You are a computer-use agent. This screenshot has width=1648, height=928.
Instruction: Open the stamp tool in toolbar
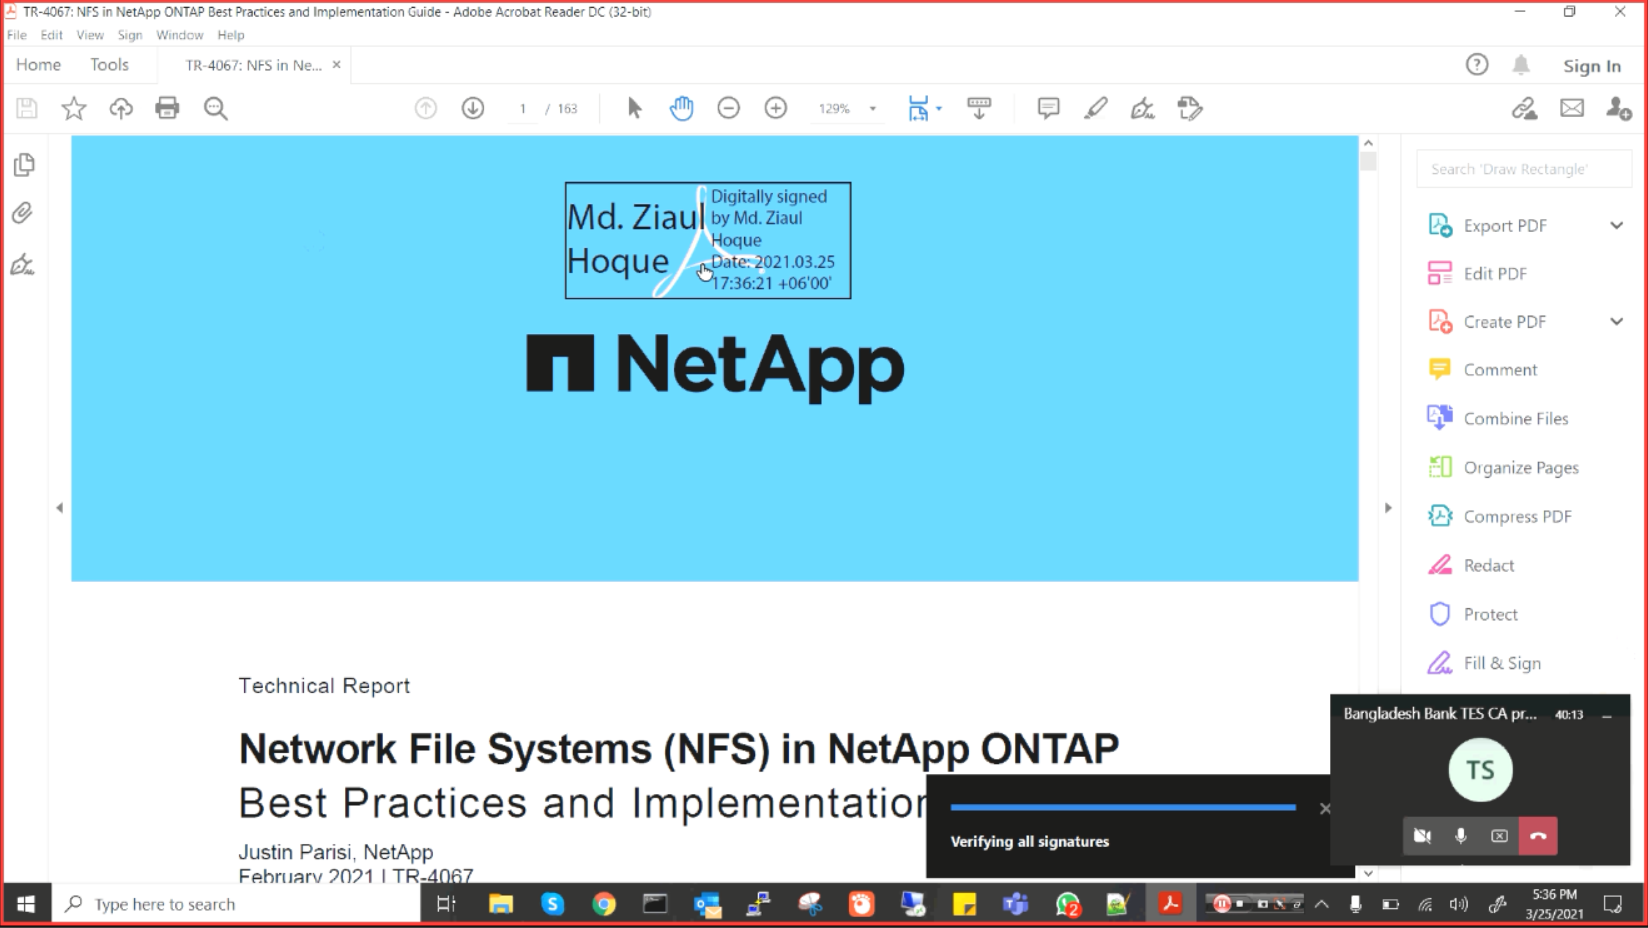pyautogui.click(x=1190, y=108)
